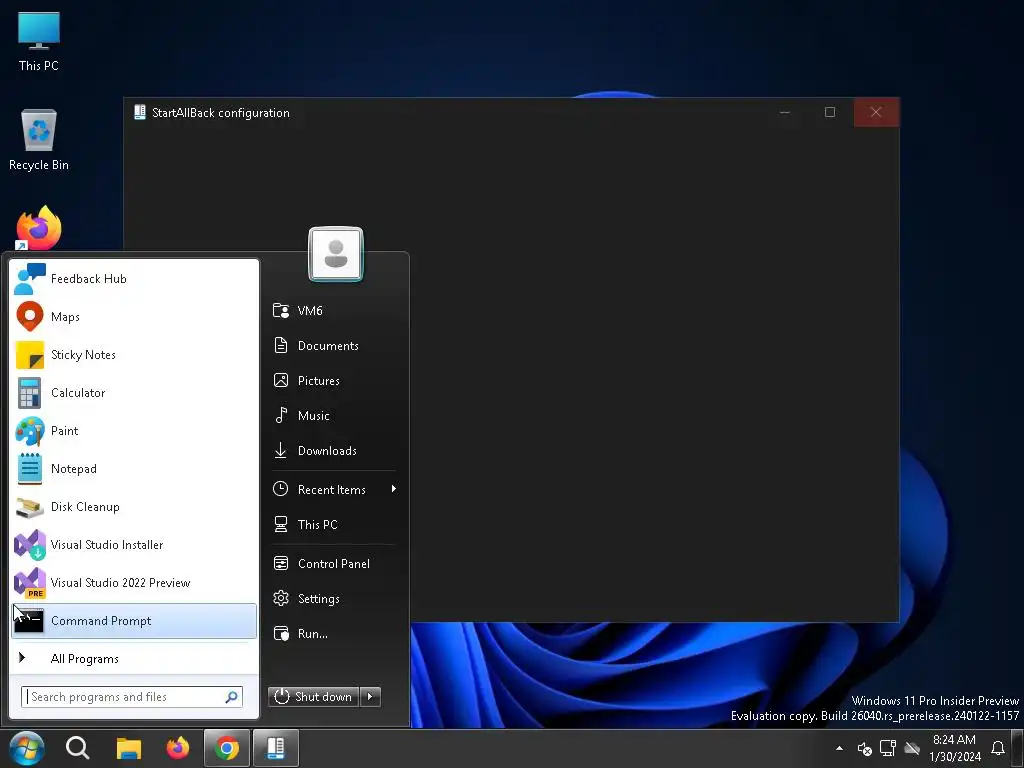1024x768 pixels.
Task: Click the search magnifier in start menu search box
Action: pos(231,697)
